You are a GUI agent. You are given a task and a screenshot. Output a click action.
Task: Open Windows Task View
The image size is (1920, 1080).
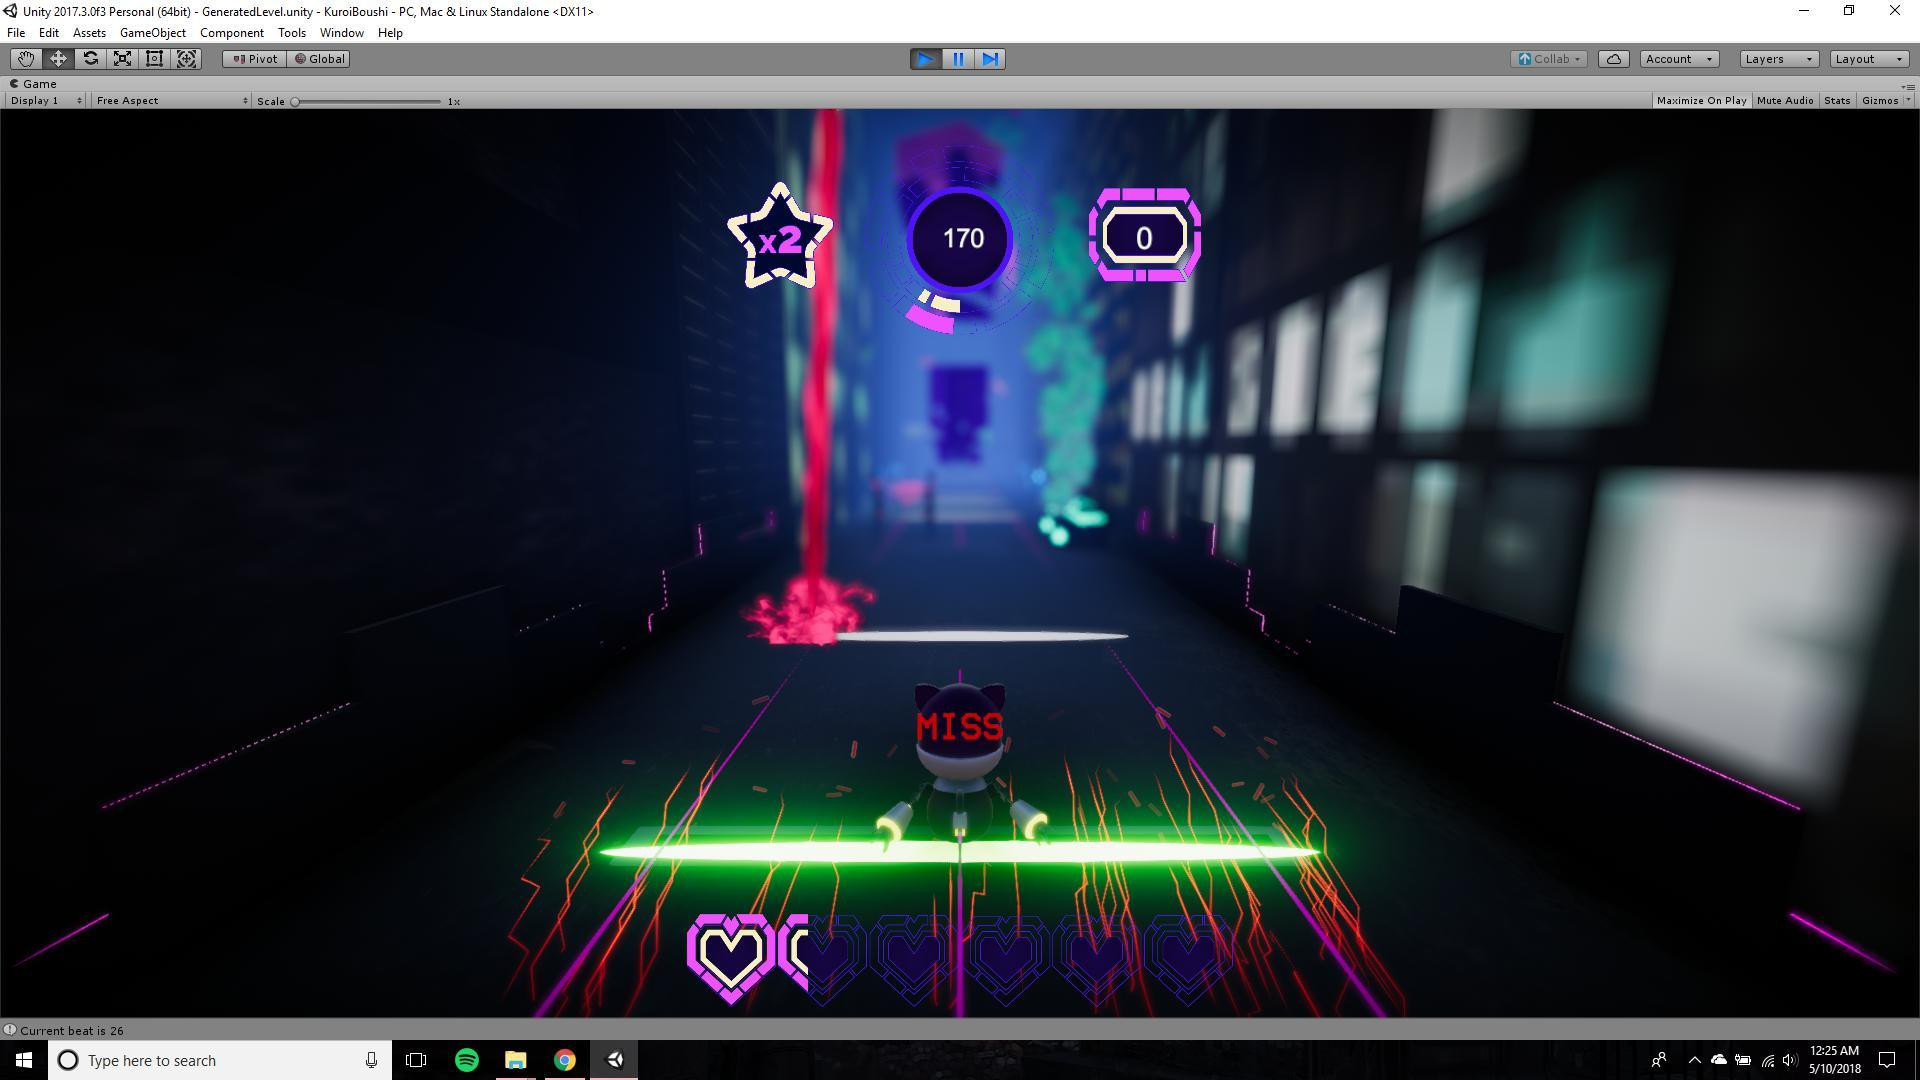click(x=416, y=1060)
